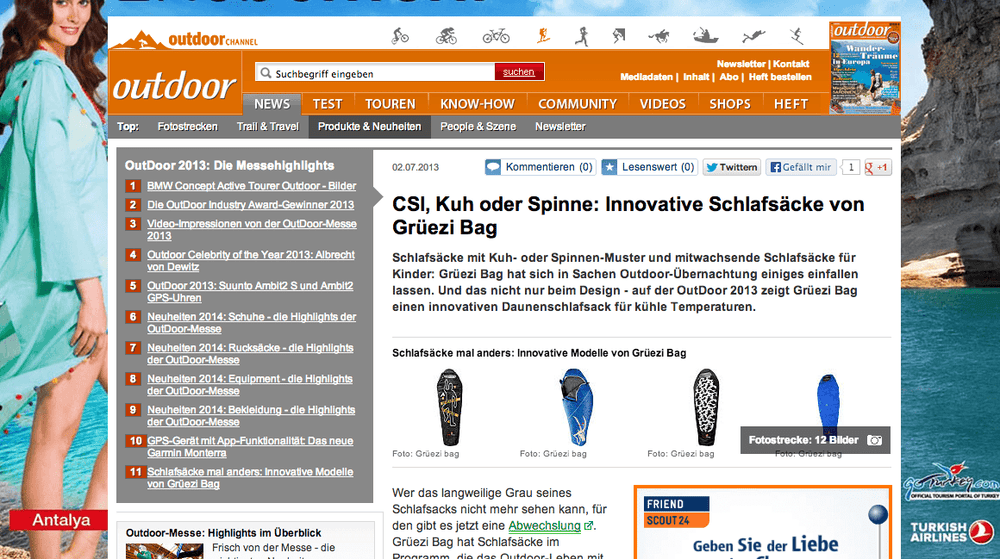Select the kayaking channel icon
The height and width of the screenshot is (559, 1000).
tap(705, 36)
